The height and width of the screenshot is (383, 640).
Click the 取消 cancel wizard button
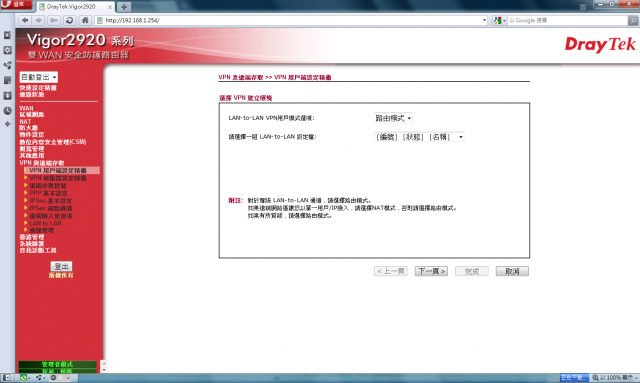tap(512, 271)
